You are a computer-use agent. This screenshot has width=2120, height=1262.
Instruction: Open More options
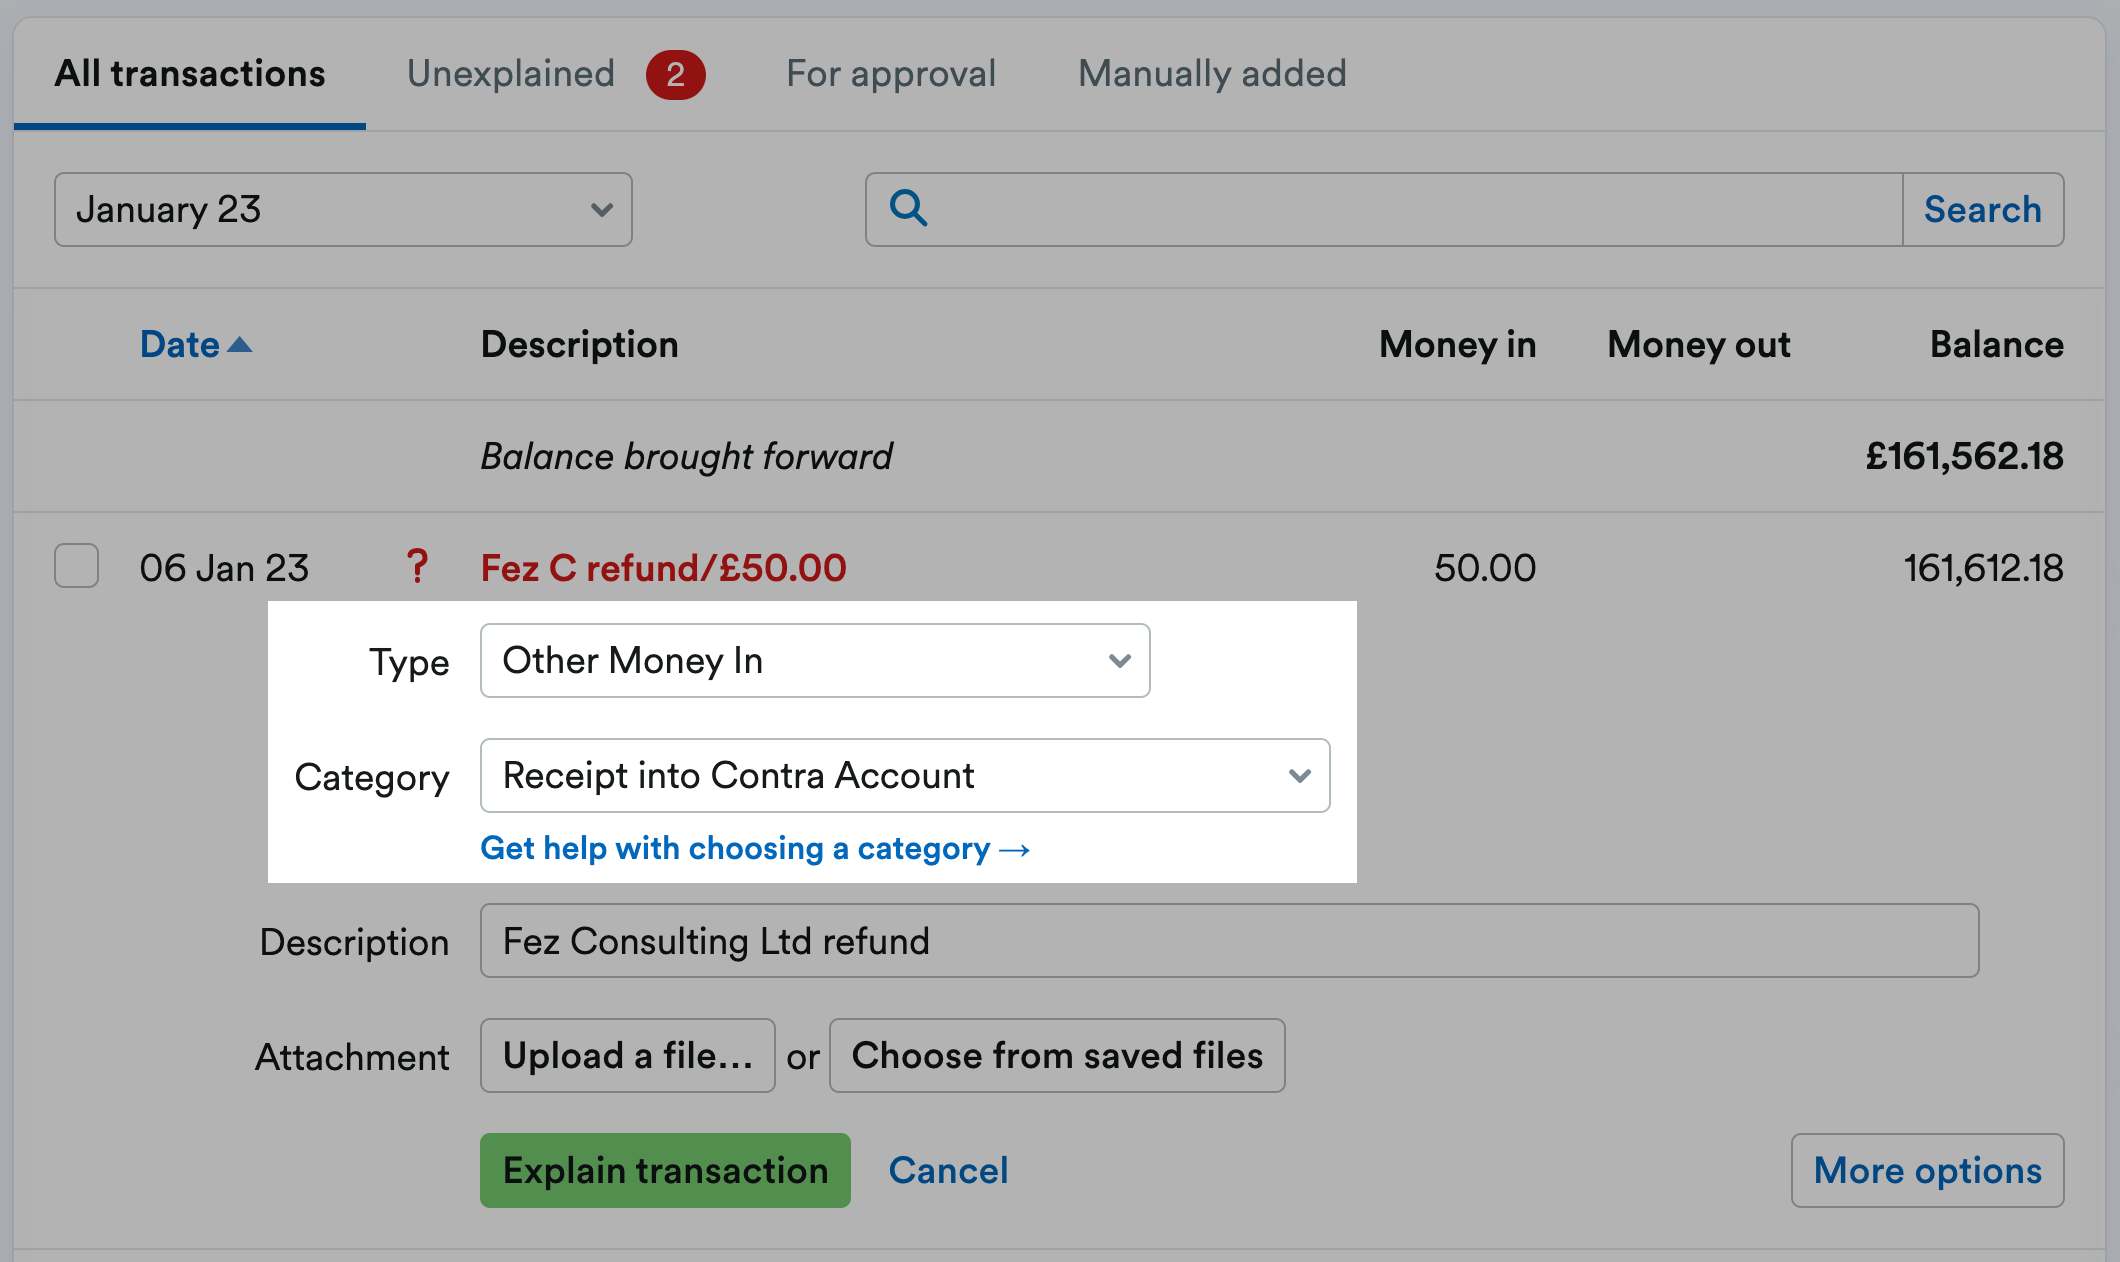click(x=1927, y=1170)
